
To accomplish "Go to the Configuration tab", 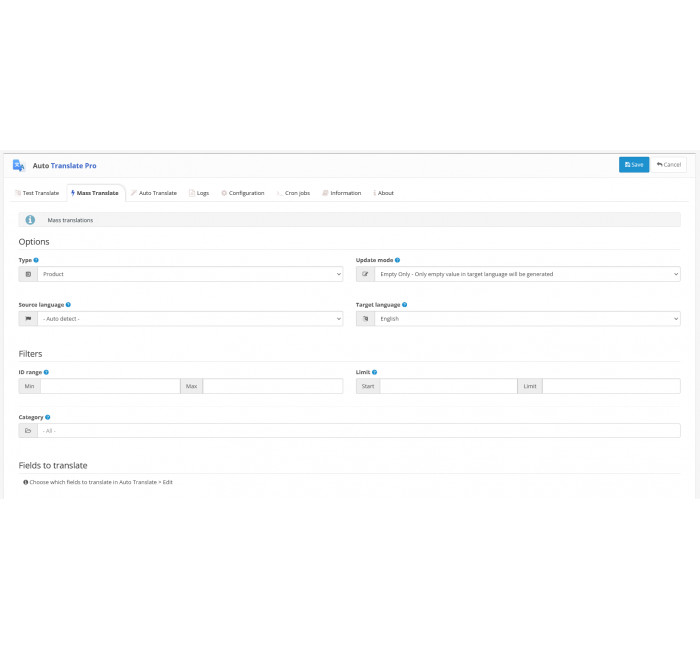I will pos(243,193).
